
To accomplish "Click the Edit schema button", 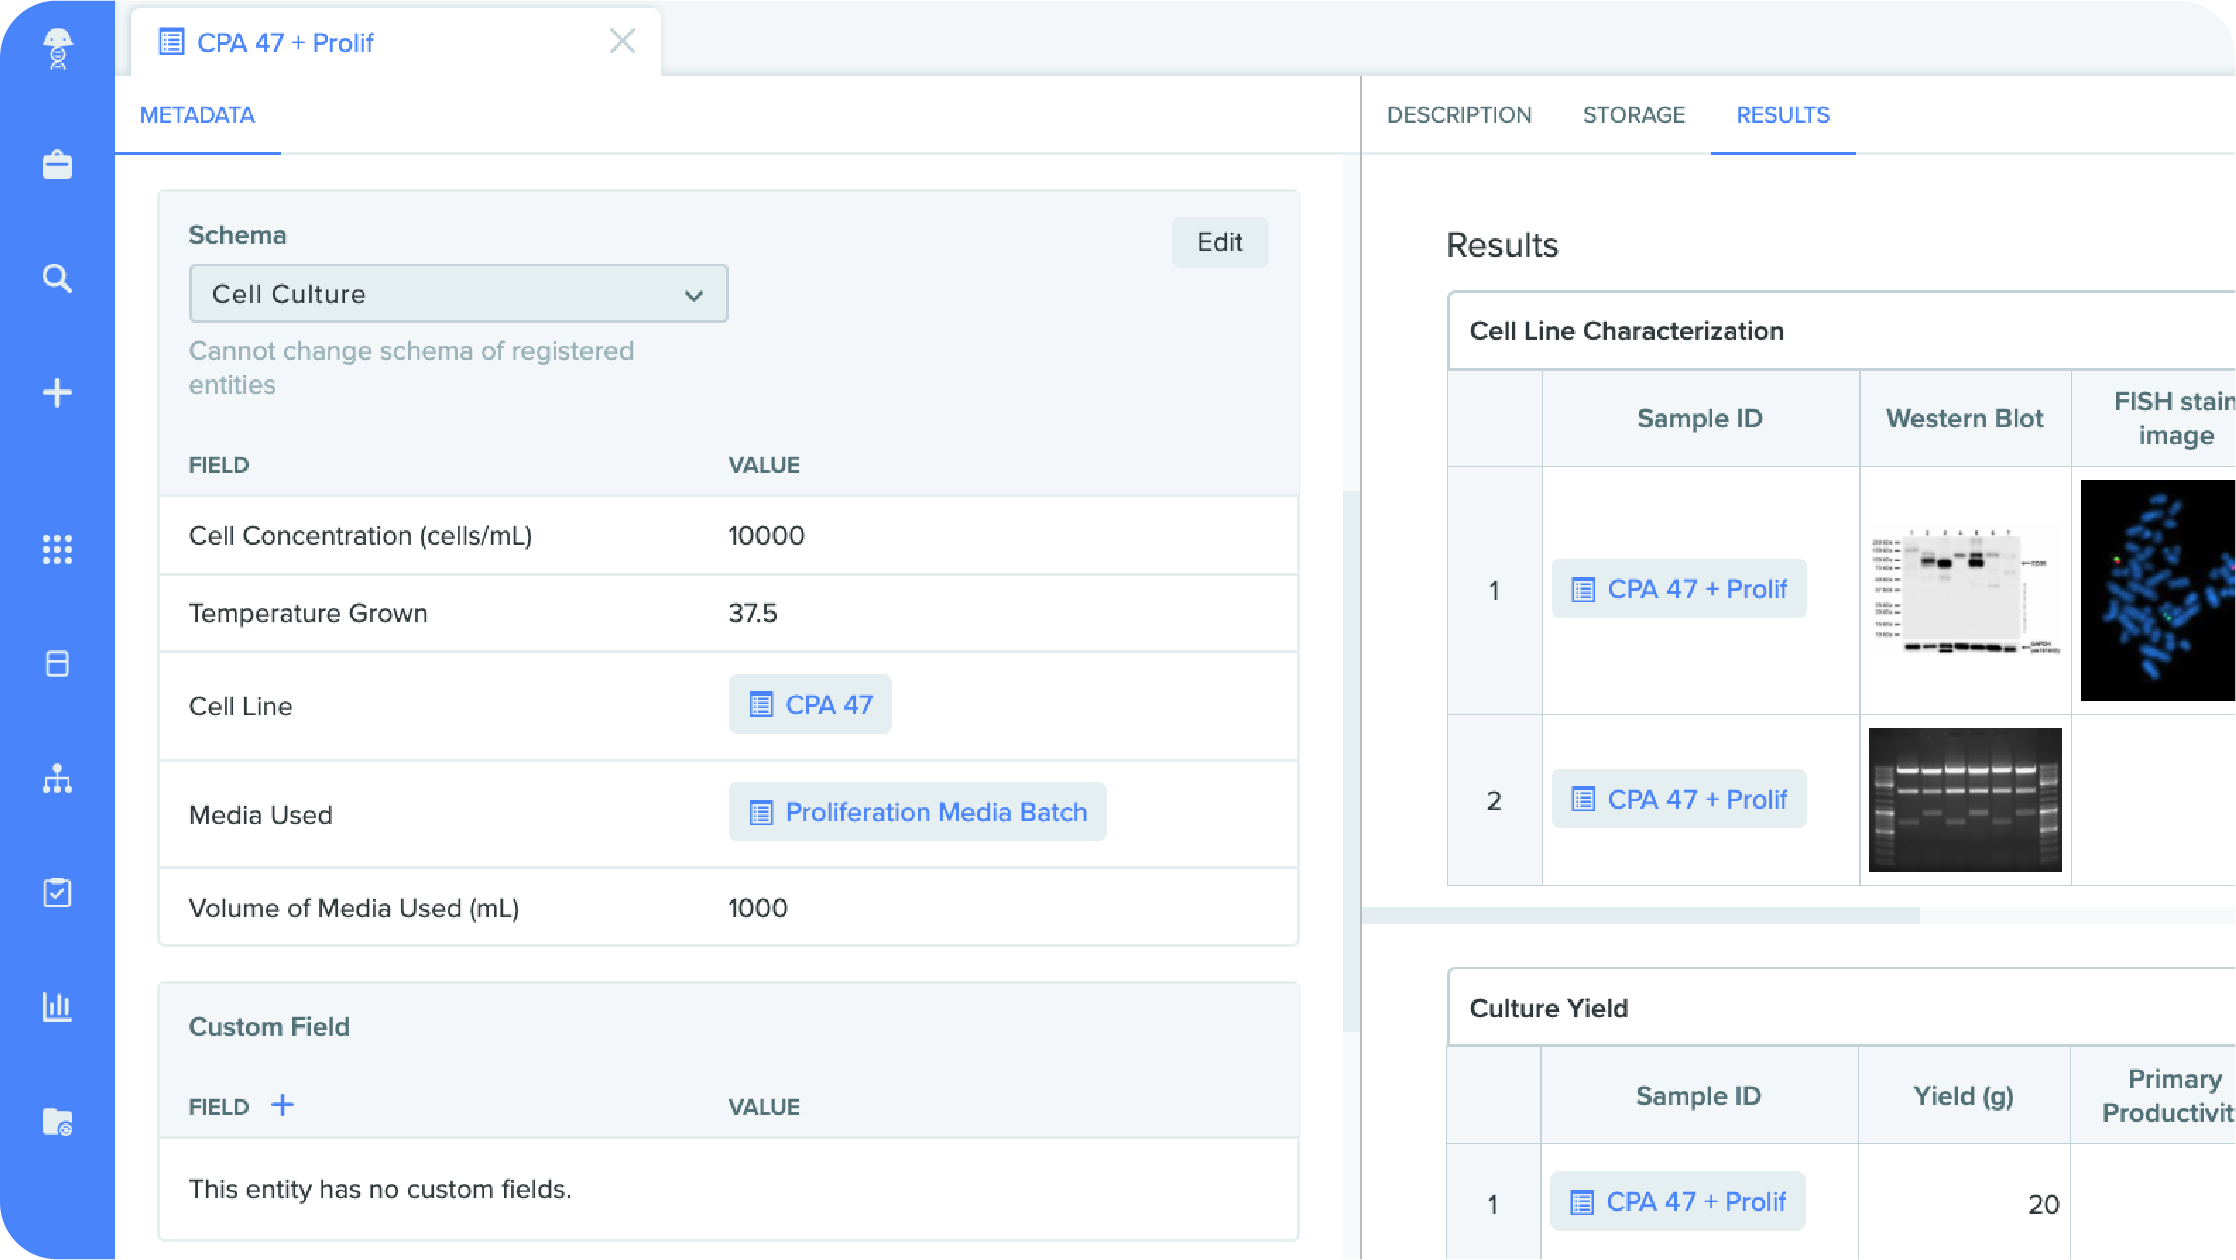I will (x=1219, y=242).
